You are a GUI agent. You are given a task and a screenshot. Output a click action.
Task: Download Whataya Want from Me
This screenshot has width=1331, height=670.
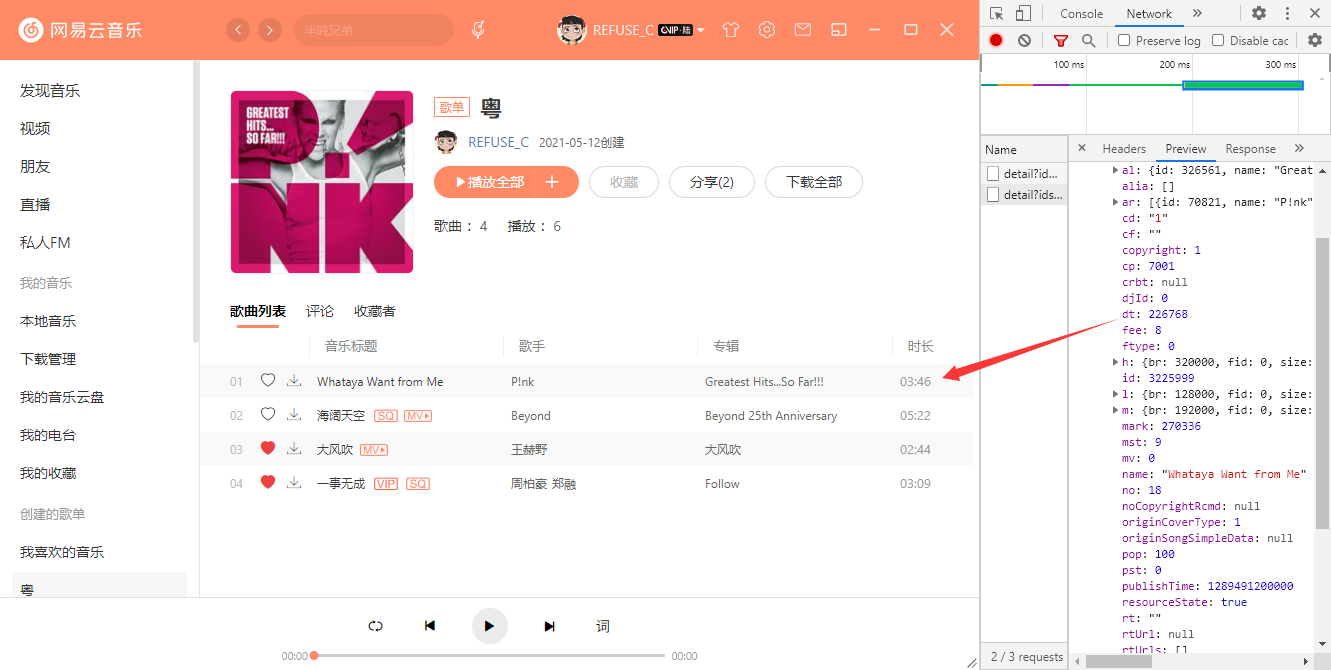294,380
